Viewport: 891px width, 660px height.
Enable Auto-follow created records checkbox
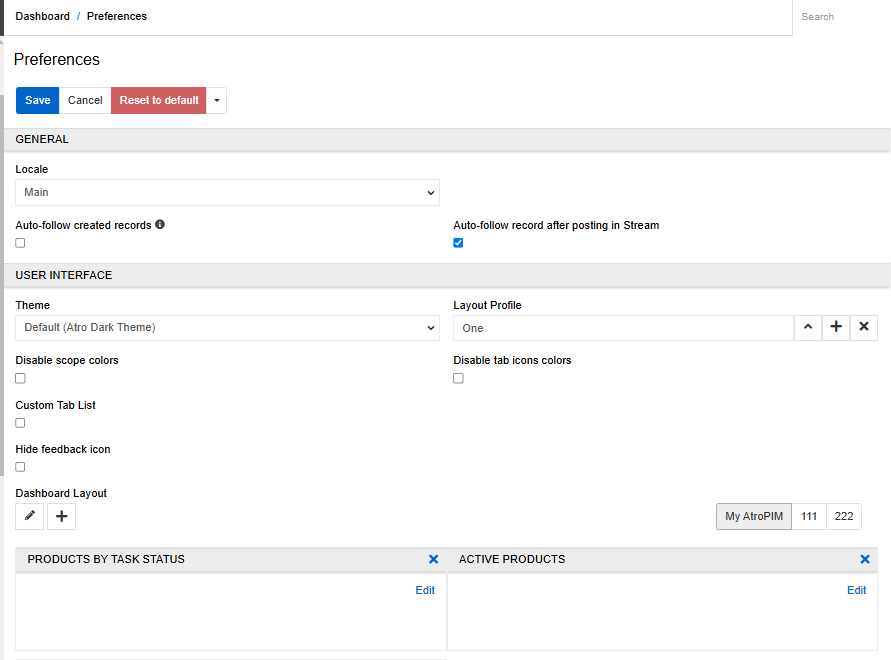20,243
